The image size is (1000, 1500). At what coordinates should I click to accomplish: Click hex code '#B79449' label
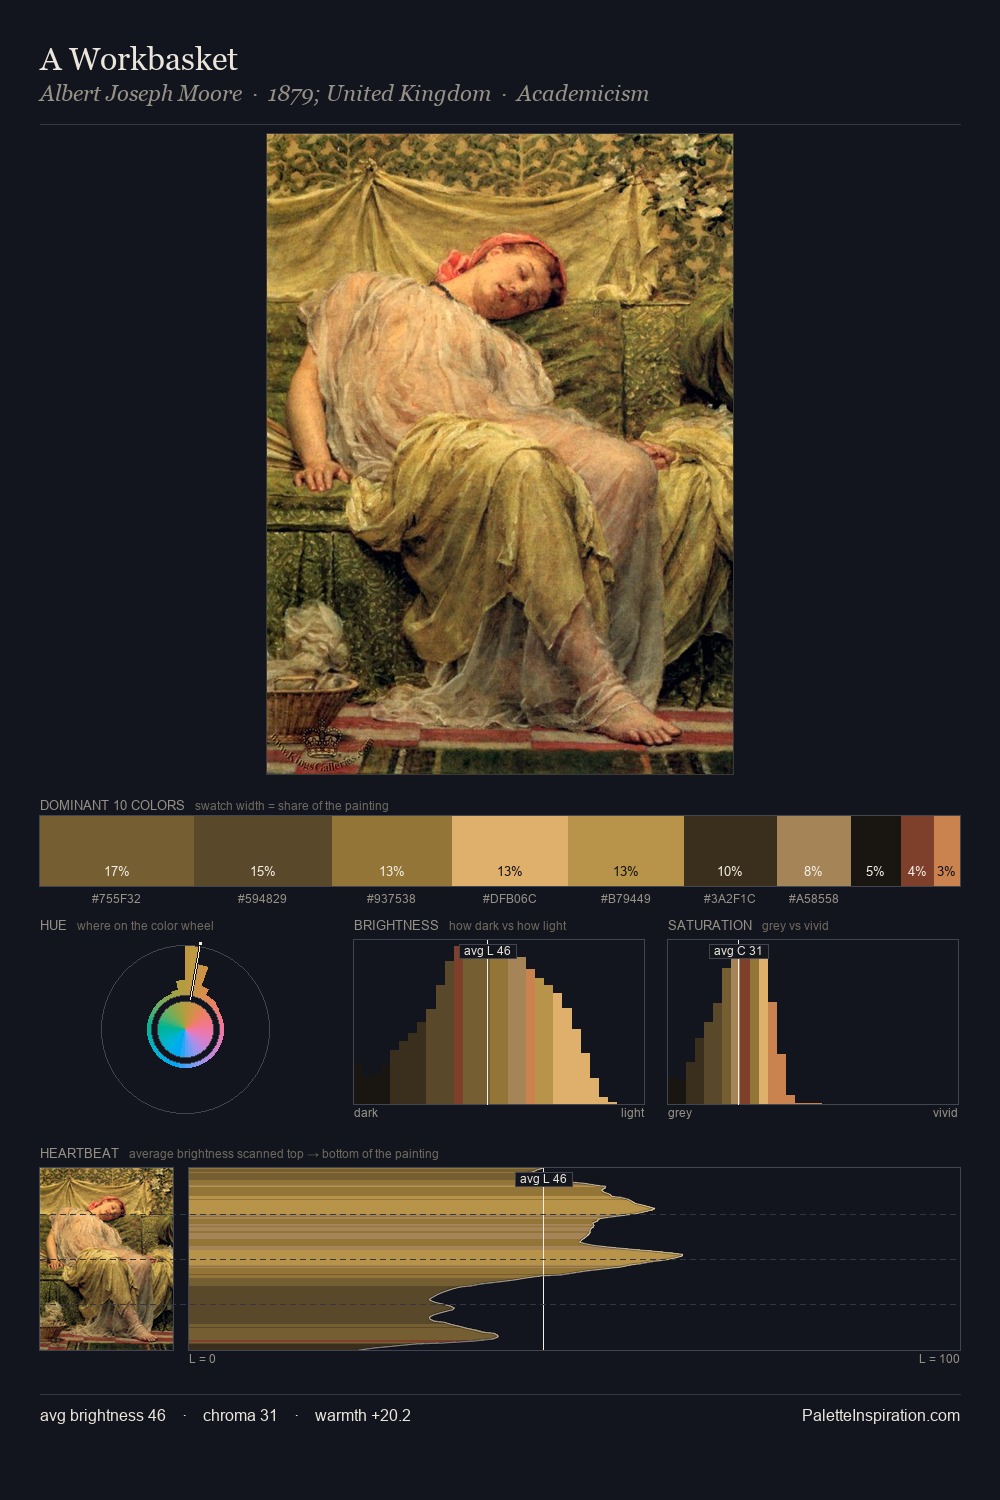(625, 898)
